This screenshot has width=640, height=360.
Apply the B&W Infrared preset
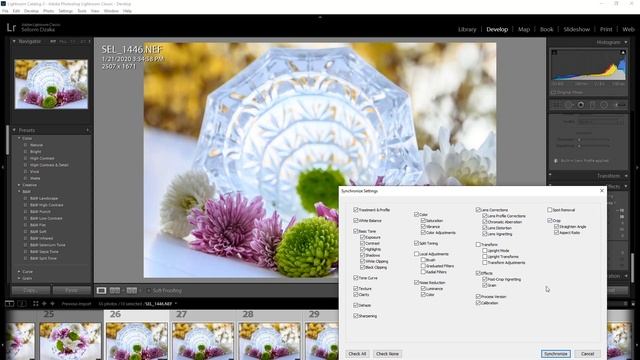pos(41,238)
